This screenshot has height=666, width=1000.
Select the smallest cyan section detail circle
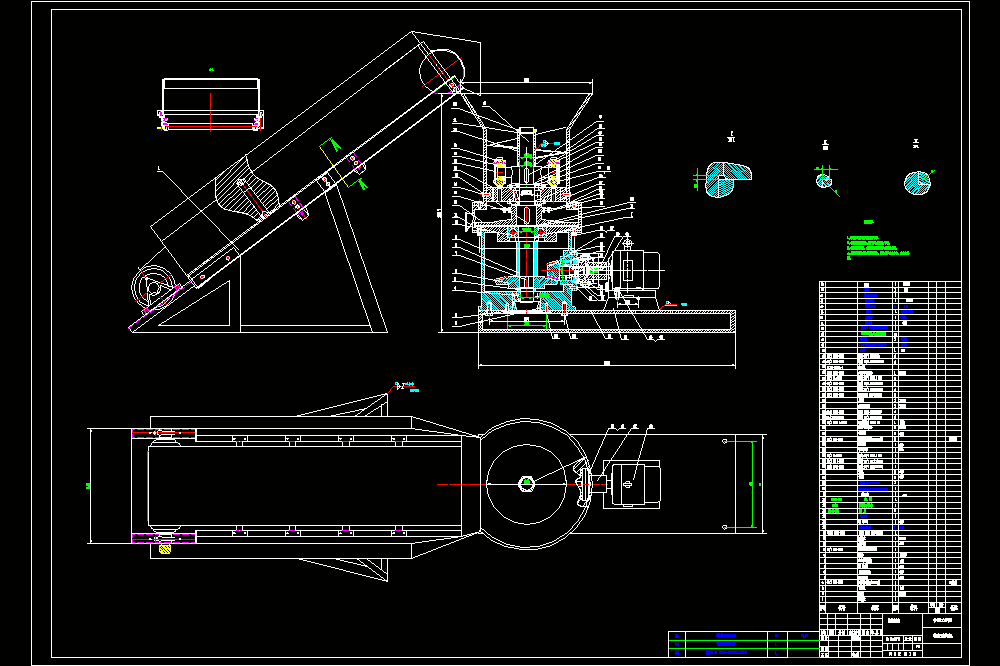point(824,181)
